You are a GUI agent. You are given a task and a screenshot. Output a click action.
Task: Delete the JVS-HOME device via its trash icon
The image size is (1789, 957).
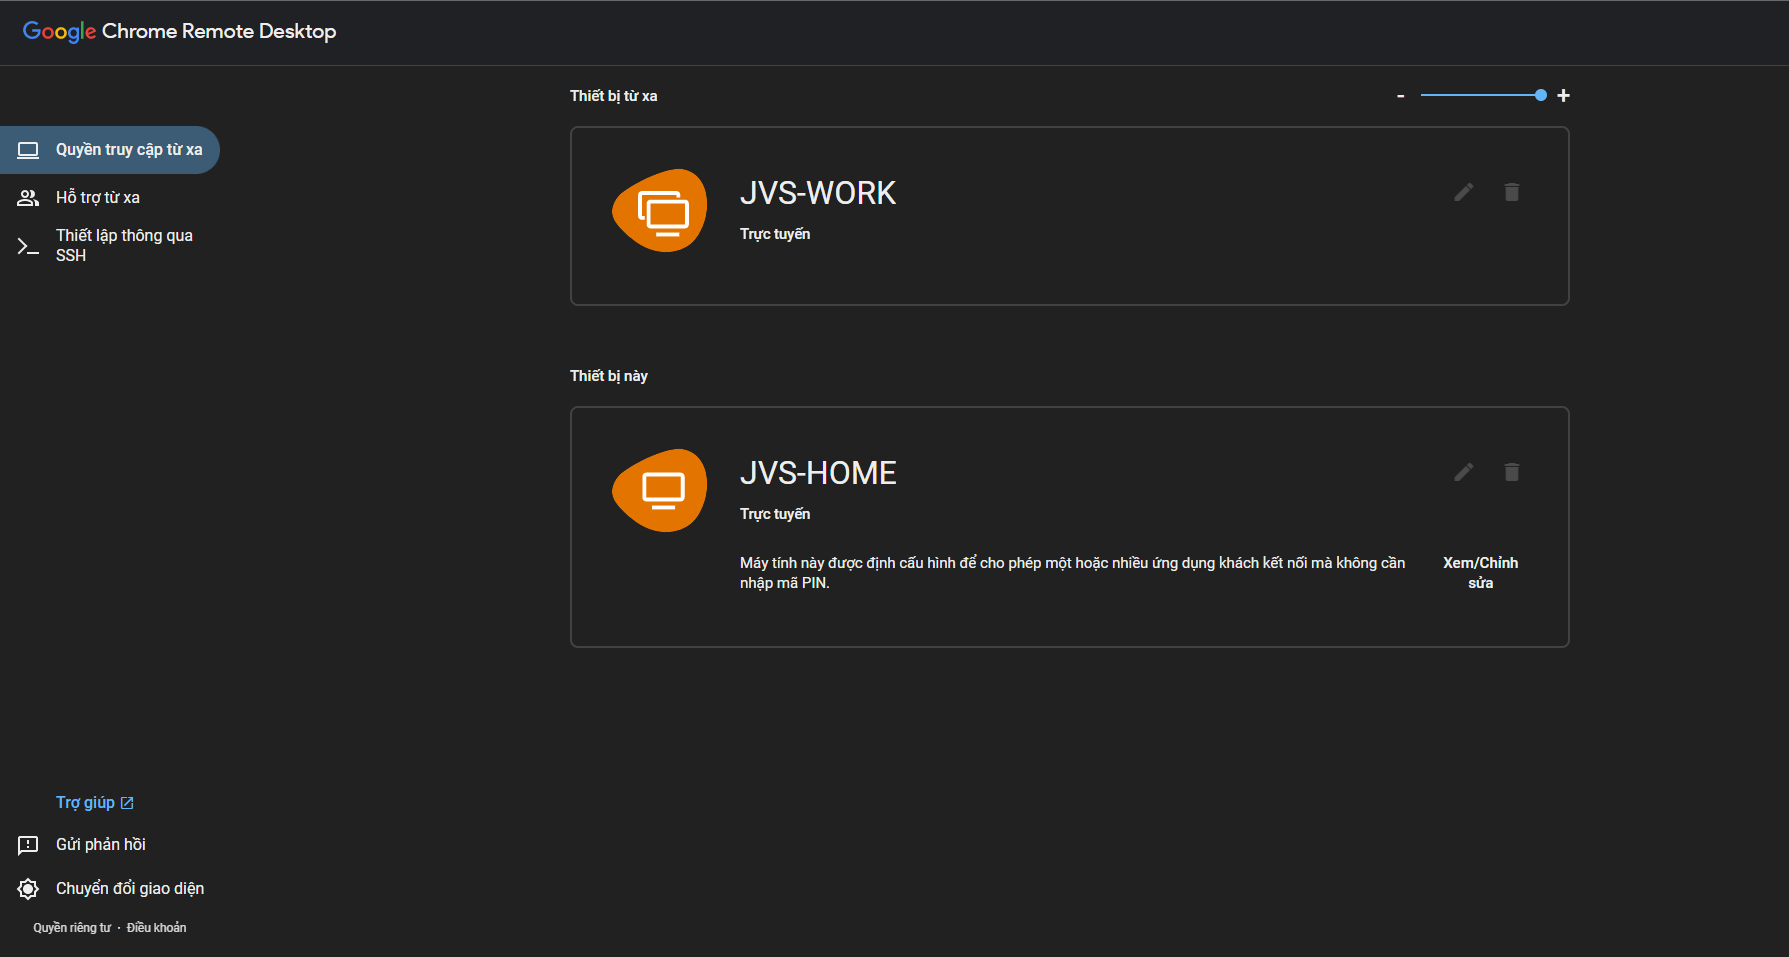tap(1512, 472)
